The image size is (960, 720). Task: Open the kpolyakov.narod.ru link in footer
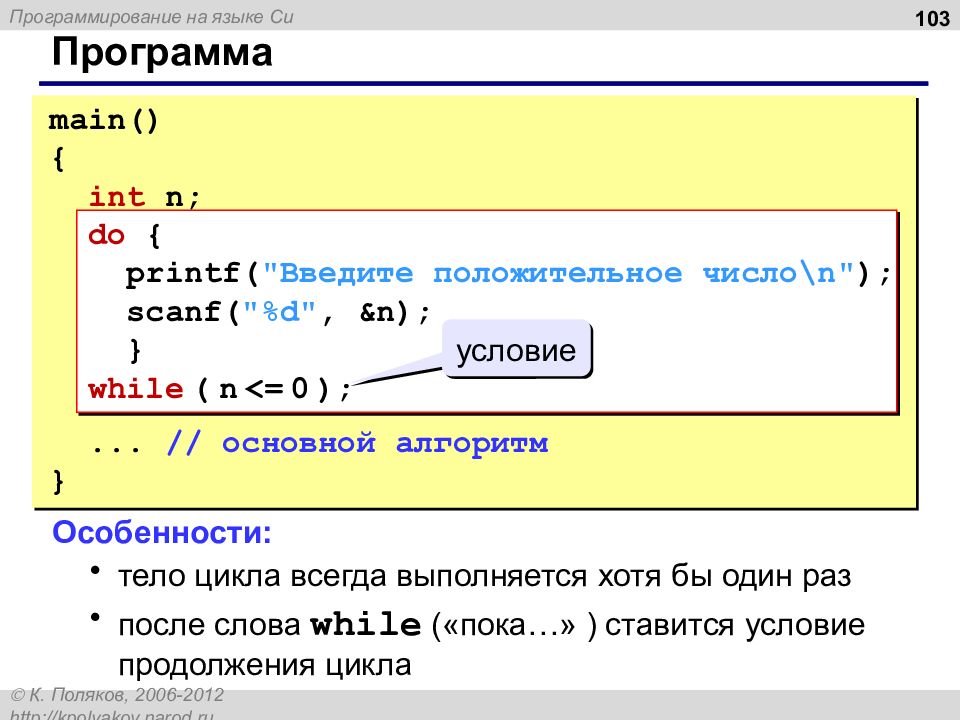coord(112,714)
